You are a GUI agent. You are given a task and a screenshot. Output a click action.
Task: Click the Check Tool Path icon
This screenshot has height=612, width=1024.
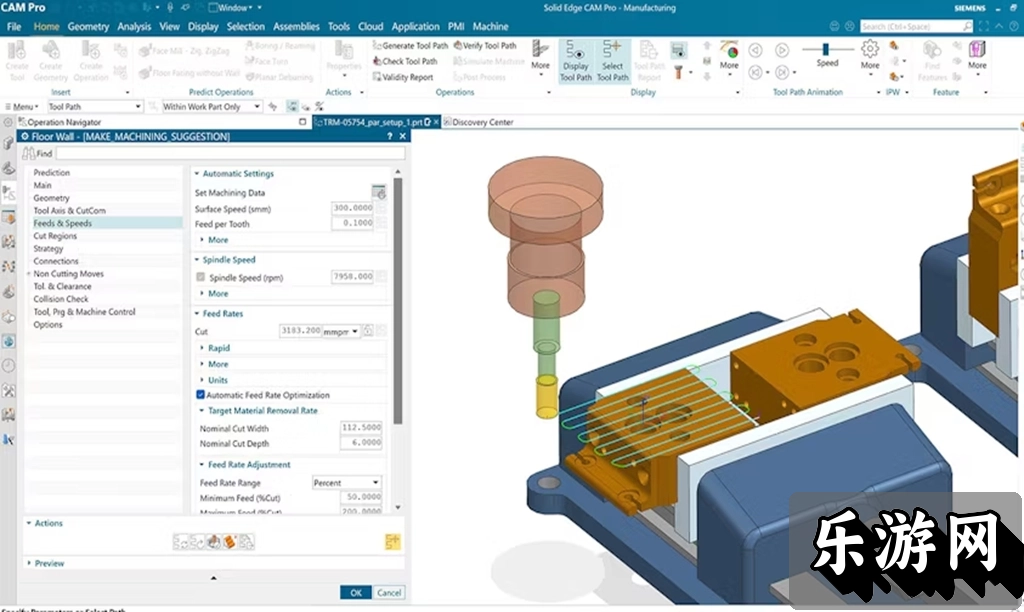pos(377,61)
